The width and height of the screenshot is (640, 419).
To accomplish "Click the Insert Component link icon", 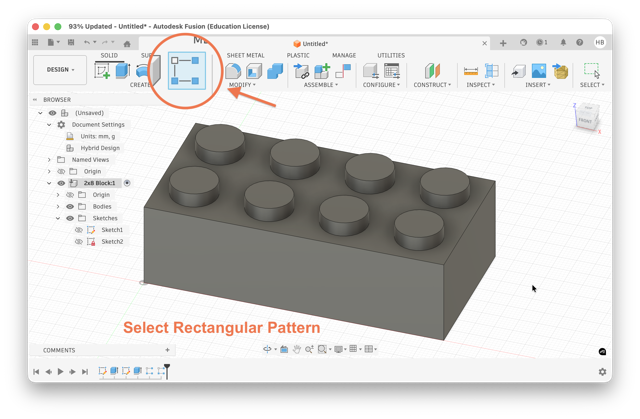I will pyautogui.click(x=302, y=71).
